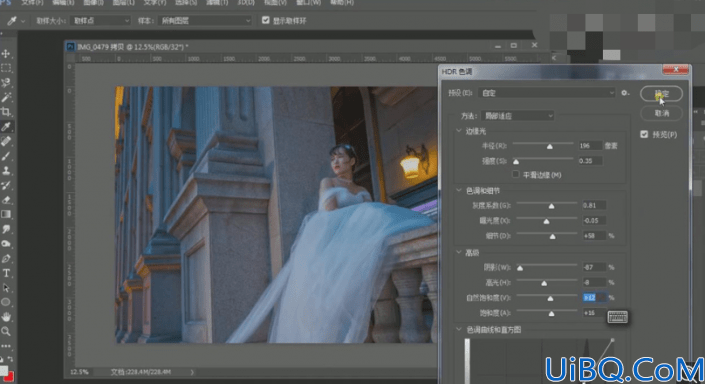Open the Filter (T) menu
The image size is (705, 384).
click(x=217, y=3)
